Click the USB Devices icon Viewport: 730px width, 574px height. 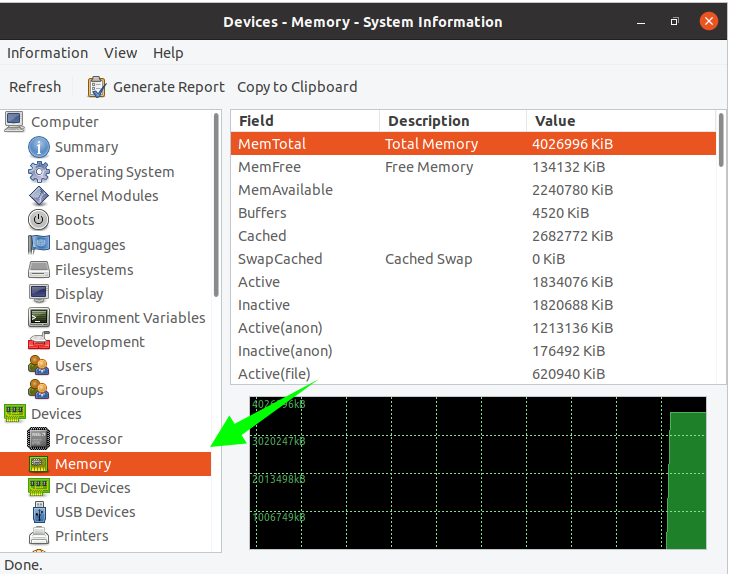[x=39, y=512]
